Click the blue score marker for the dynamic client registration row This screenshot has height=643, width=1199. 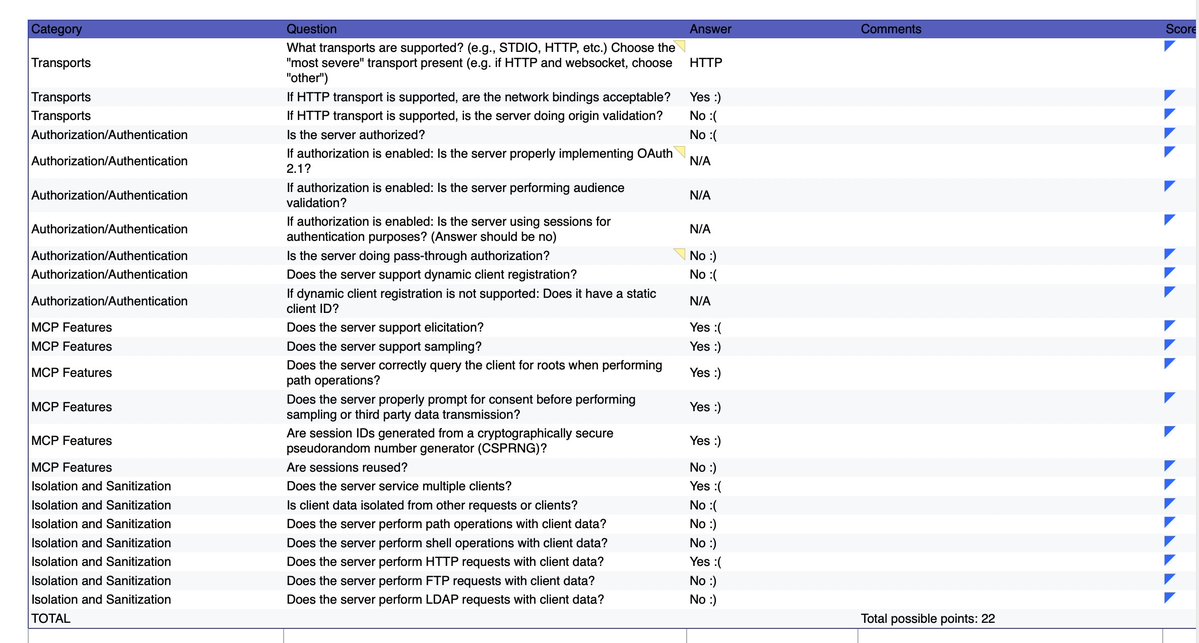(x=1169, y=273)
